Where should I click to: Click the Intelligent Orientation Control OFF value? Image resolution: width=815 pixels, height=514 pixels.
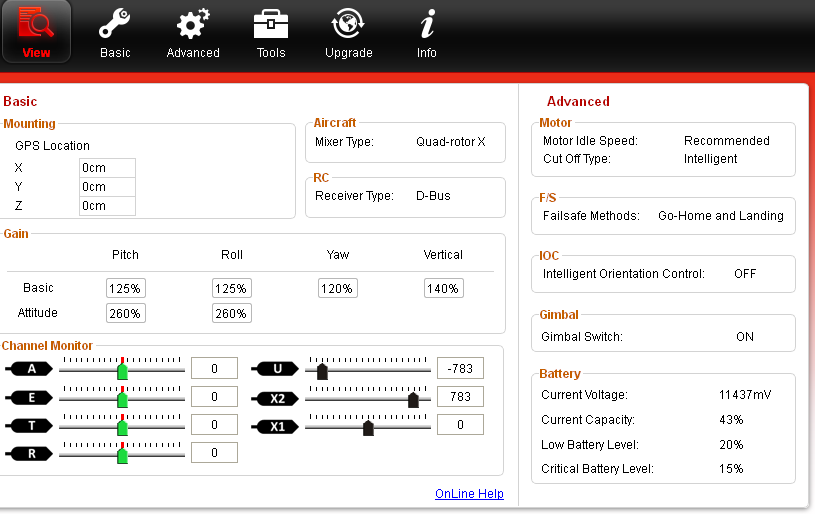click(x=745, y=274)
